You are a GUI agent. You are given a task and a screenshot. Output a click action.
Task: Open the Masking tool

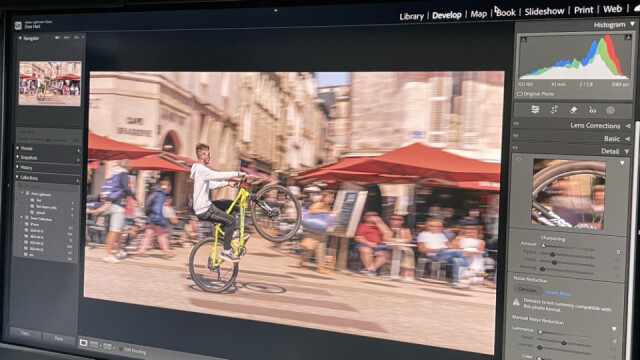pyautogui.click(x=611, y=110)
